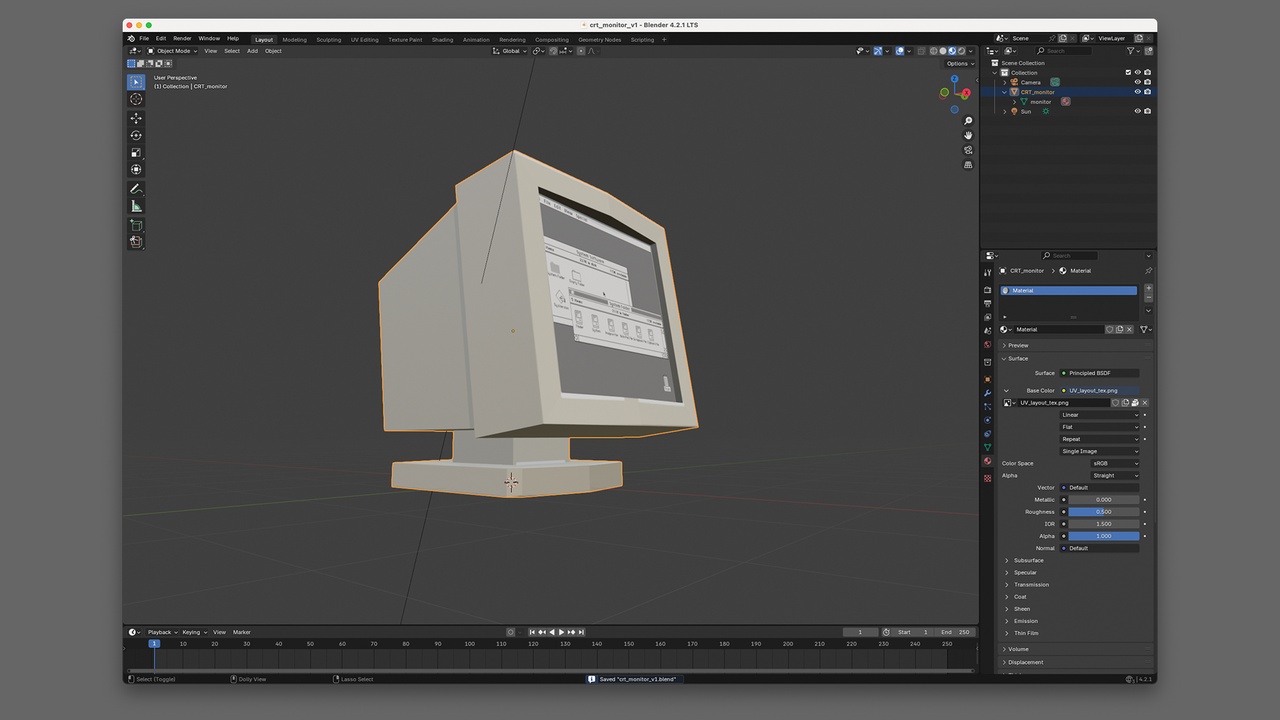Open the Render menu

[182, 38]
